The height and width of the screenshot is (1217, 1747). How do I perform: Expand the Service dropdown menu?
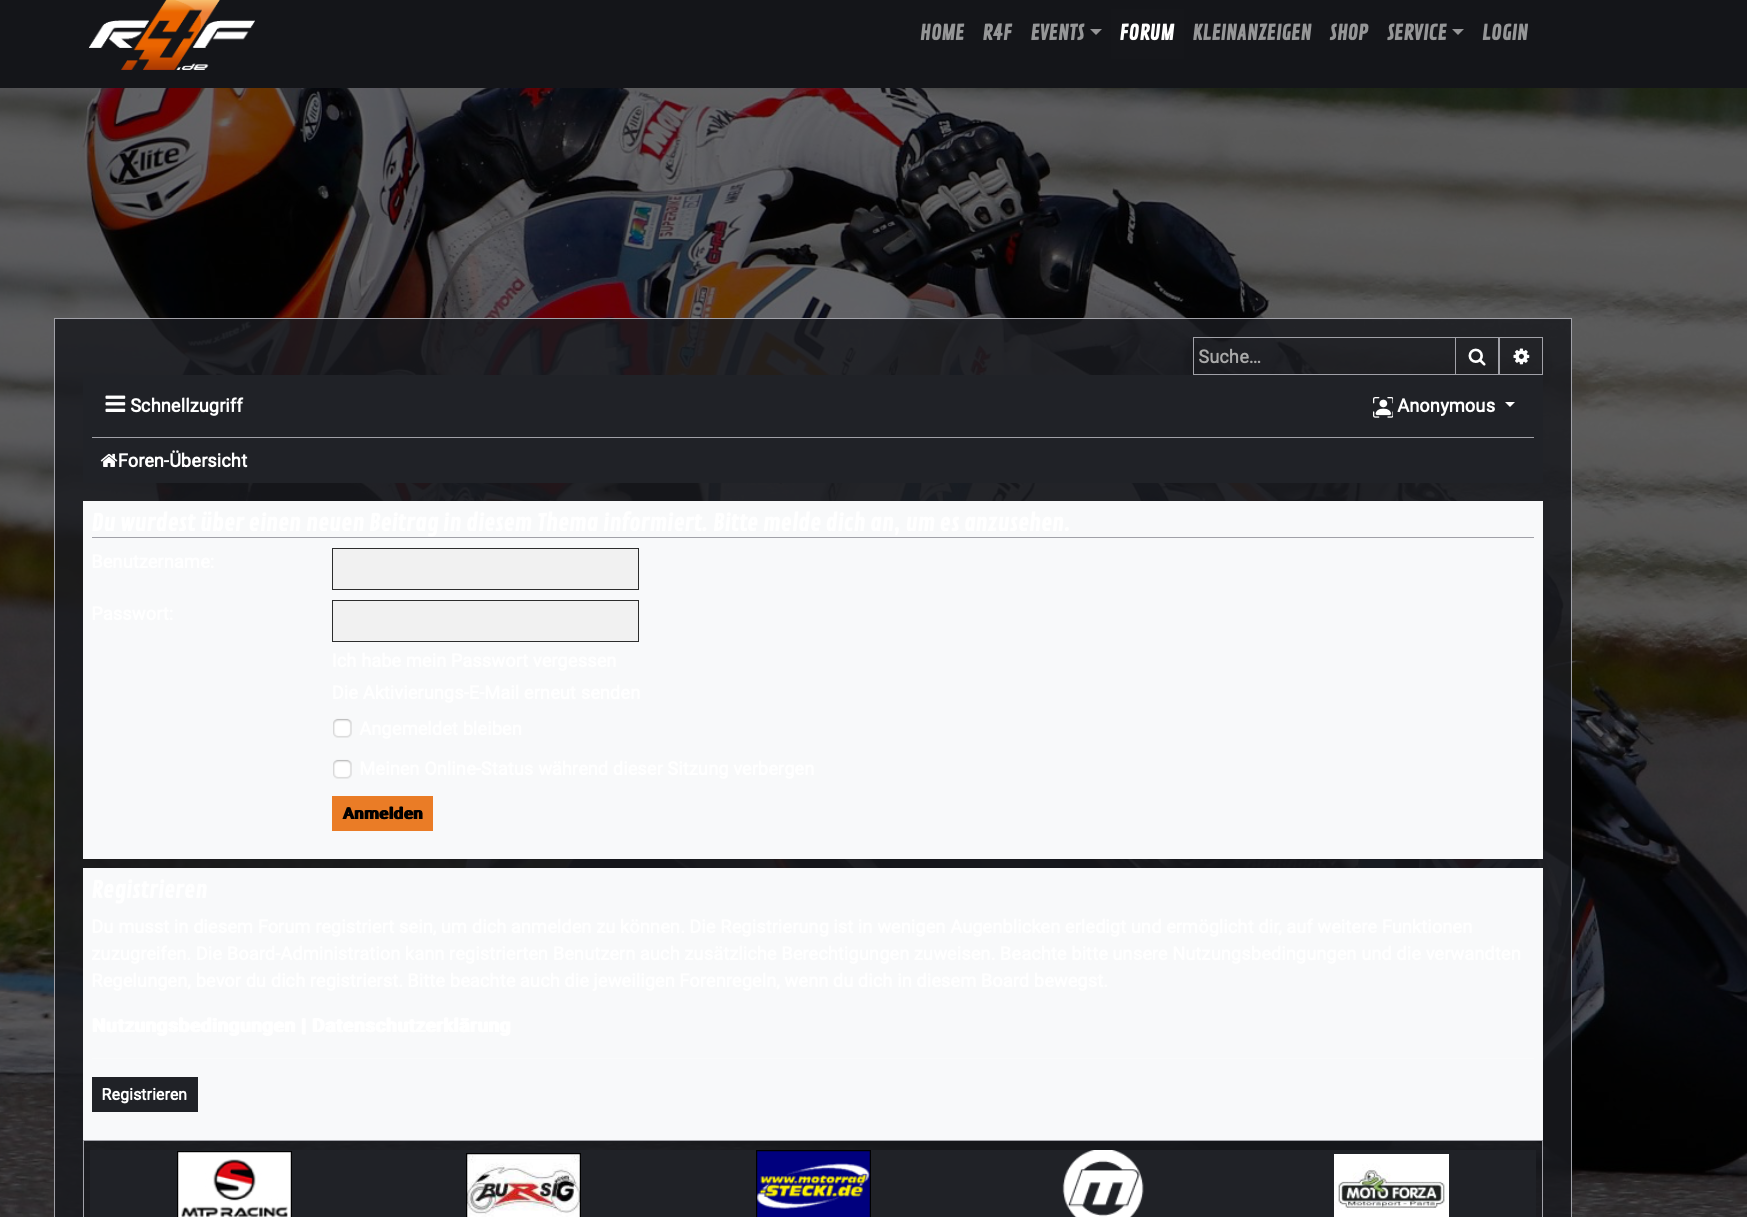coord(1424,33)
